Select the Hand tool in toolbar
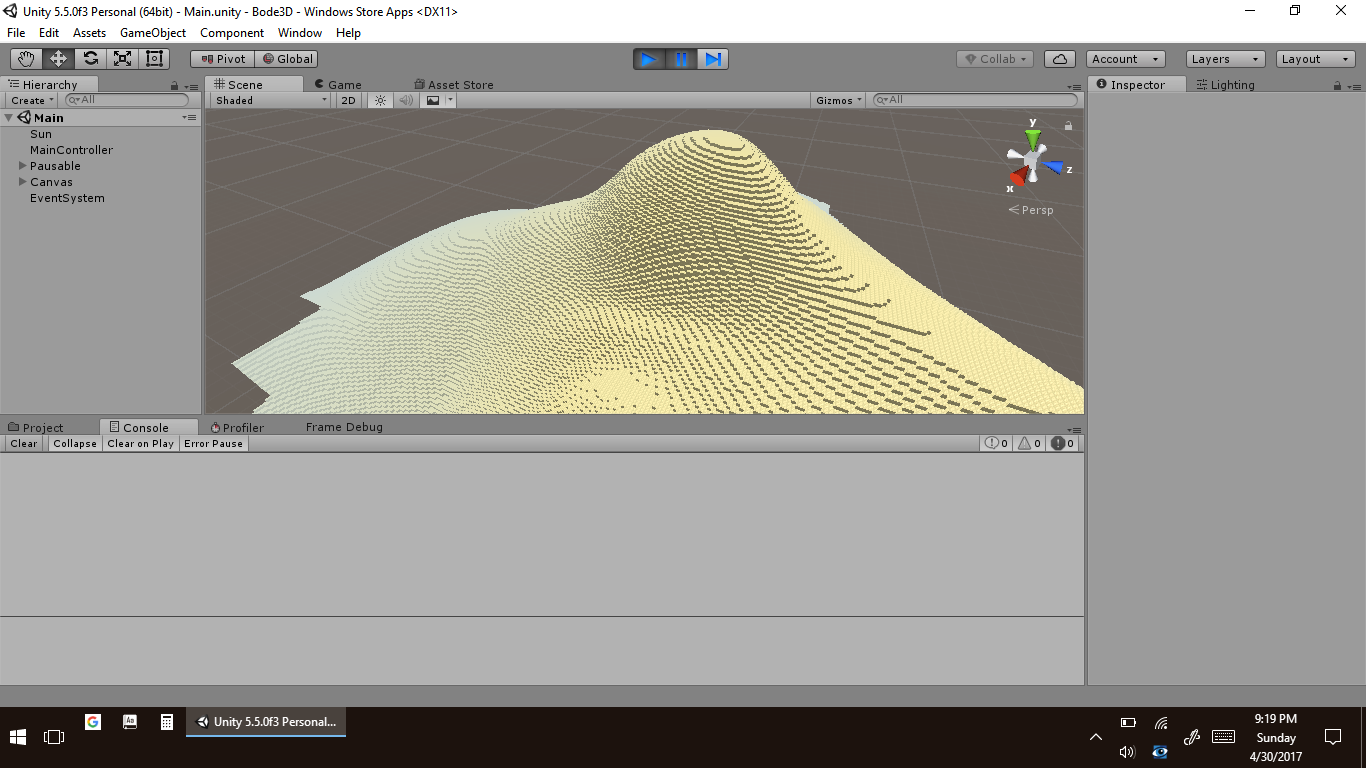Image resolution: width=1366 pixels, height=768 pixels. [x=26, y=59]
